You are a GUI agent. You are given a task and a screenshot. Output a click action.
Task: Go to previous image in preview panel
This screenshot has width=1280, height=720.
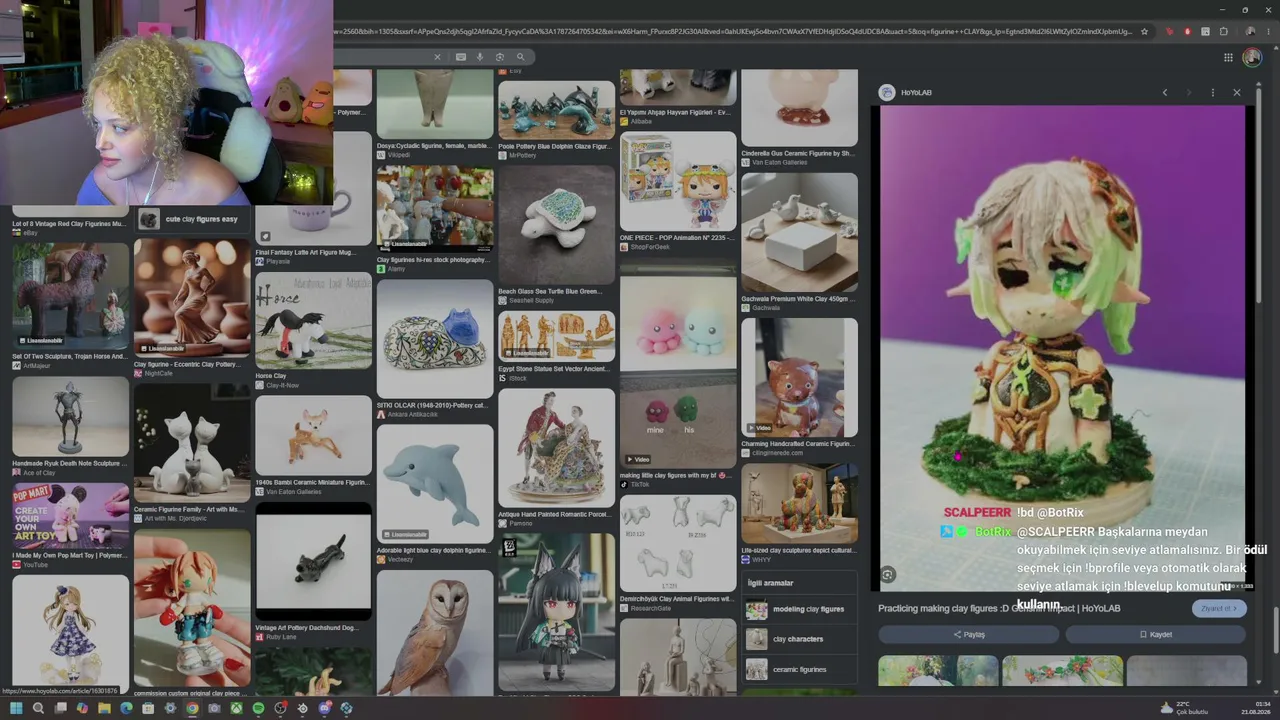(1165, 92)
